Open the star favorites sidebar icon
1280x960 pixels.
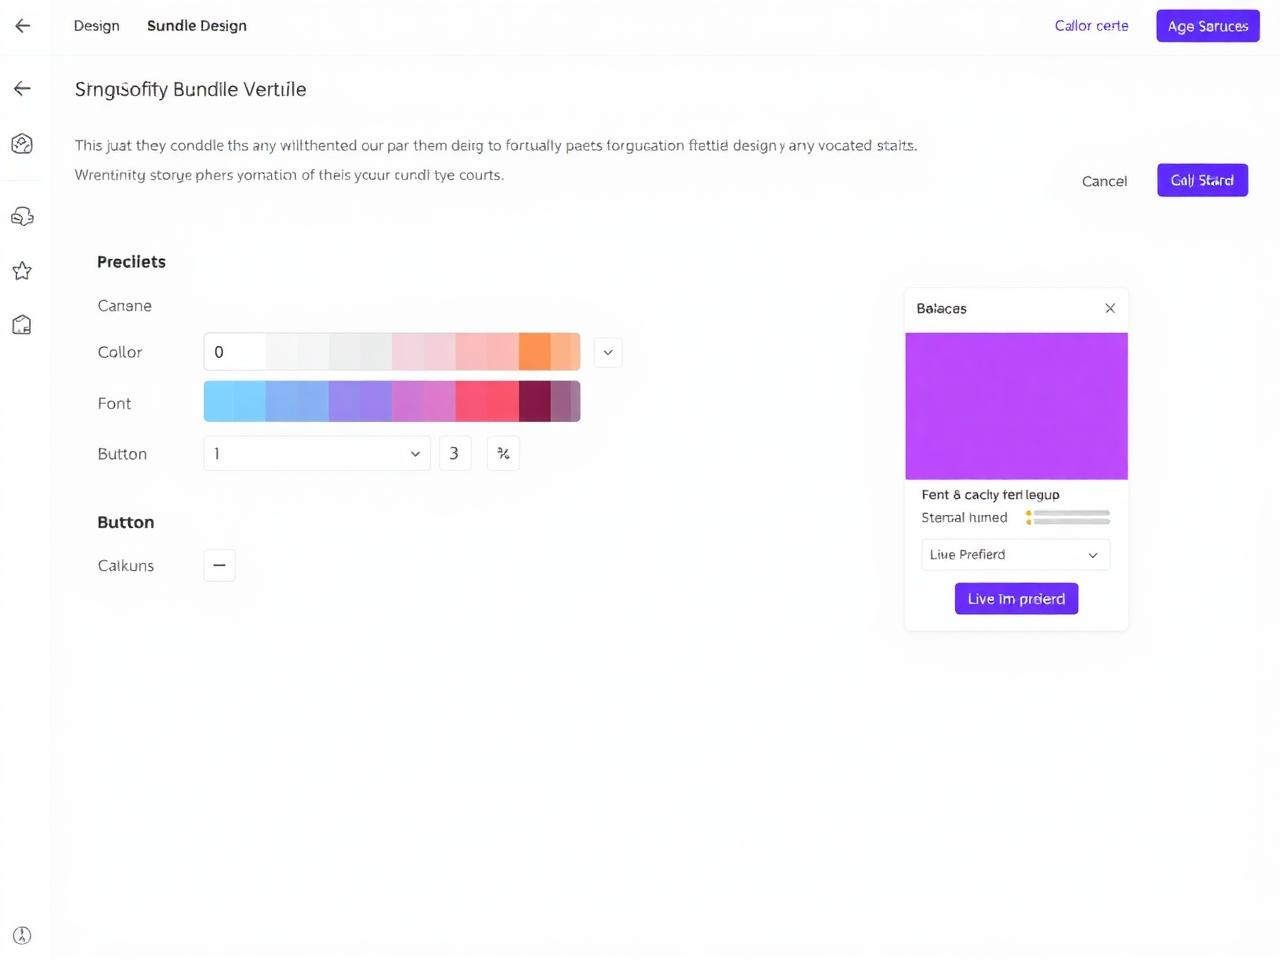22,271
